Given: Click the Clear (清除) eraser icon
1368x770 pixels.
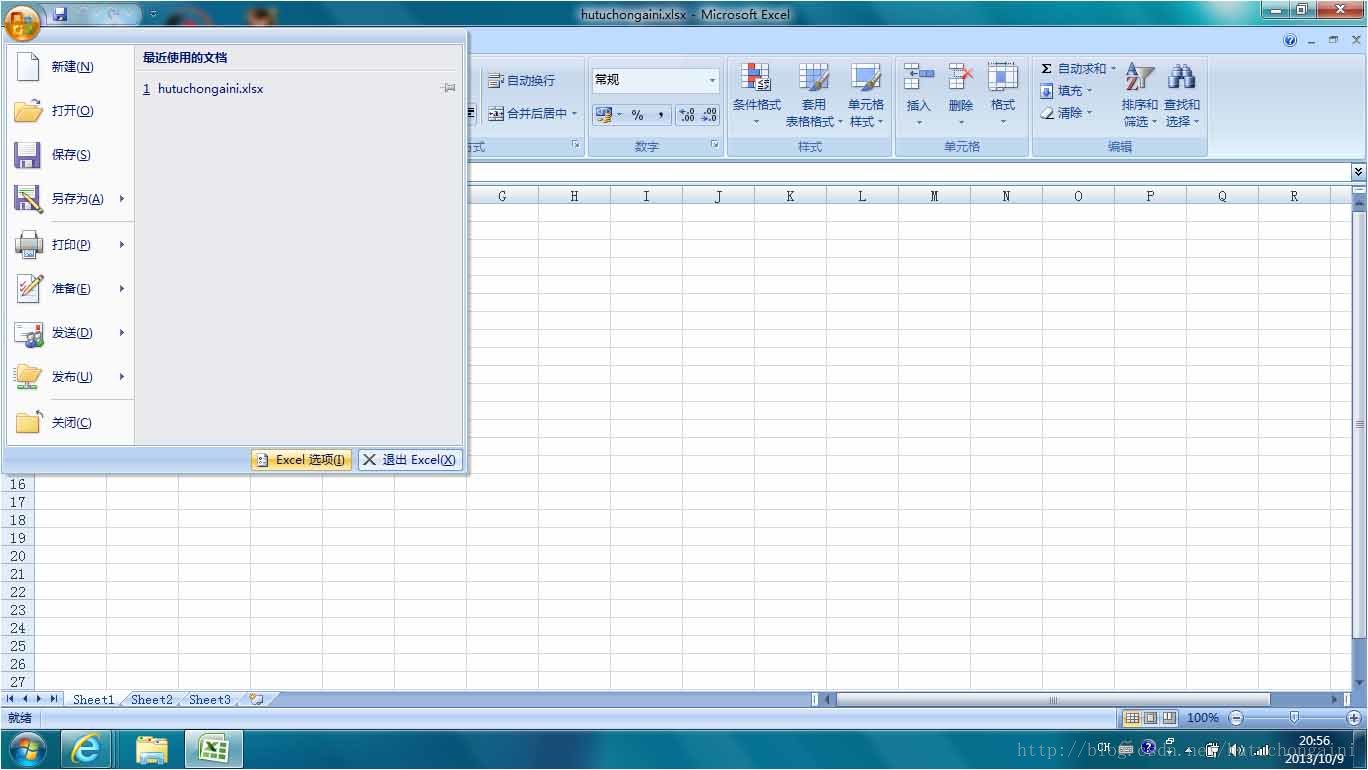Looking at the screenshot, I should pos(1047,113).
